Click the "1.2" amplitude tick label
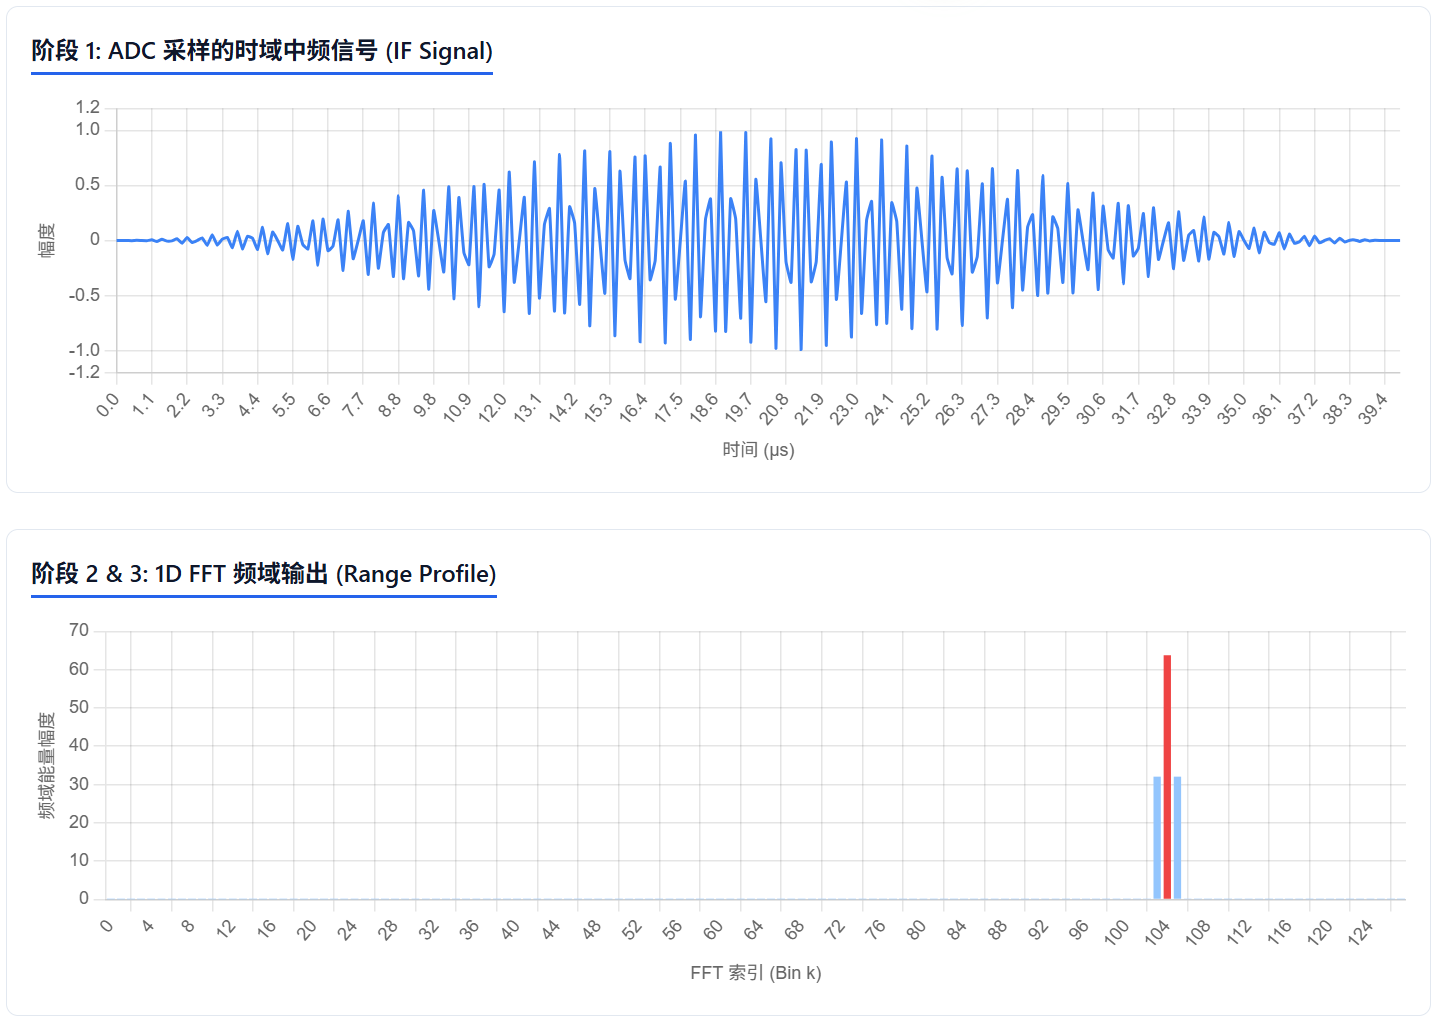The height and width of the screenshot is (1026, 1437). (x=88, y=107)
